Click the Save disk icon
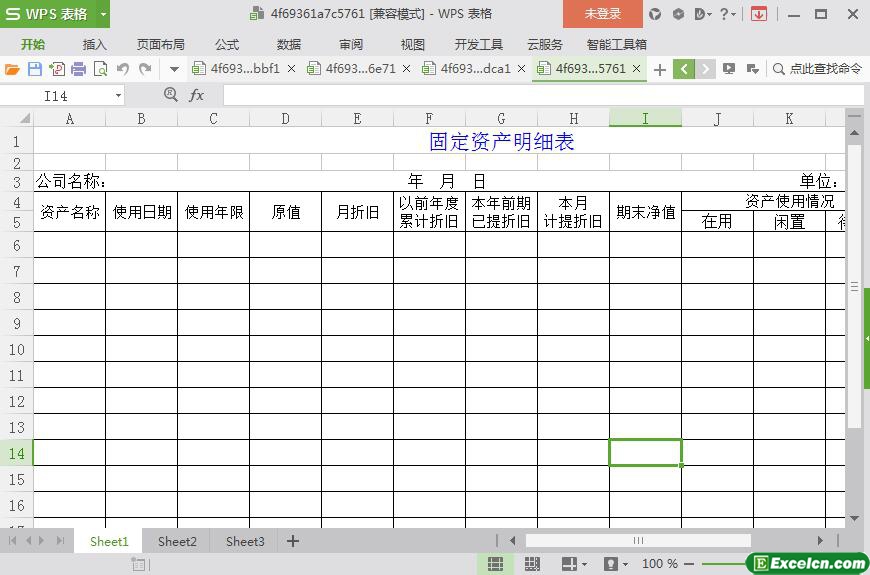 [x=34, y=69]
